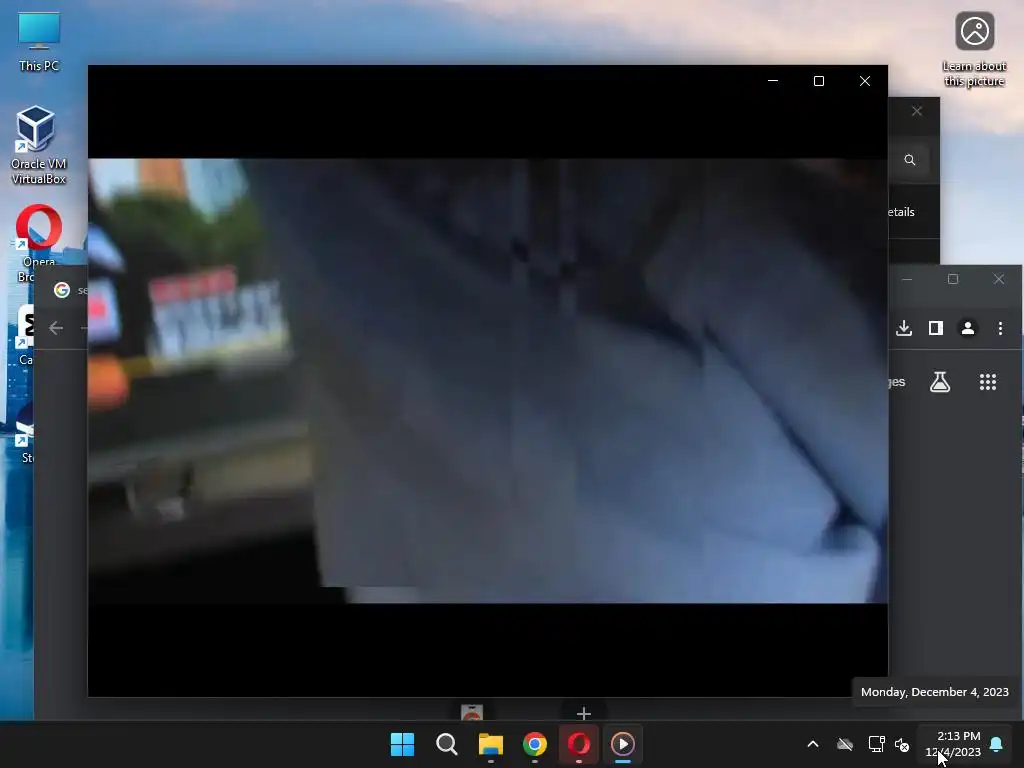Maximize the Chrome window
This screenshot has width=1024, height=768.
pyautogui.click(x=953, y=279)
